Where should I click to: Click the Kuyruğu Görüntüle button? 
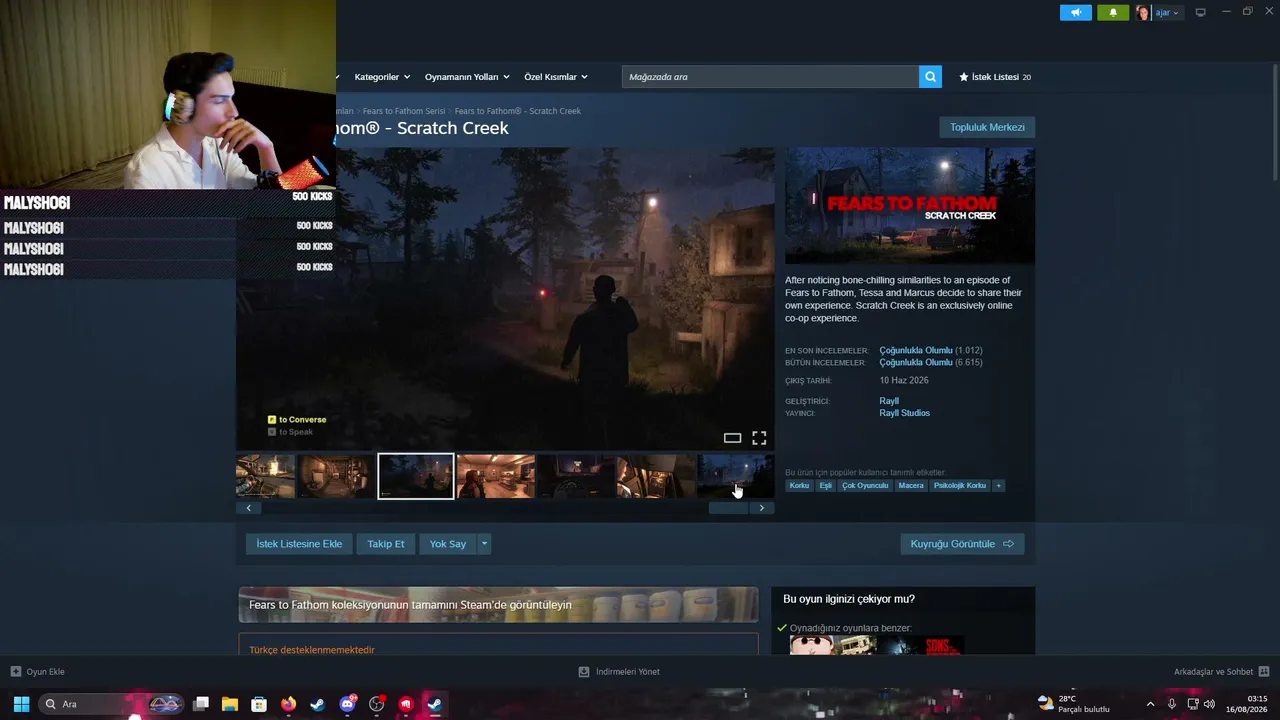pyautogui.click(x=962, y=544)
